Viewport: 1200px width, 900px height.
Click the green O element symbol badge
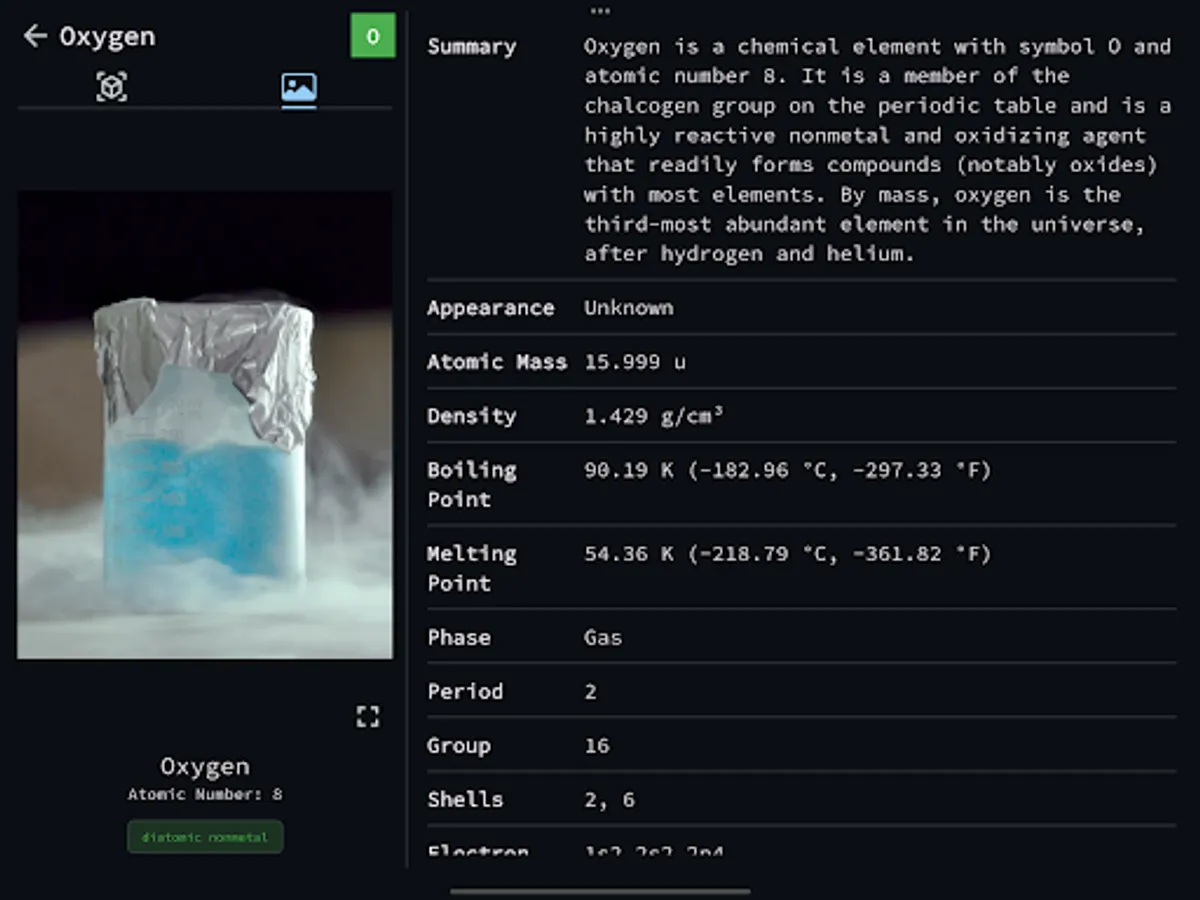coord(373,36)
